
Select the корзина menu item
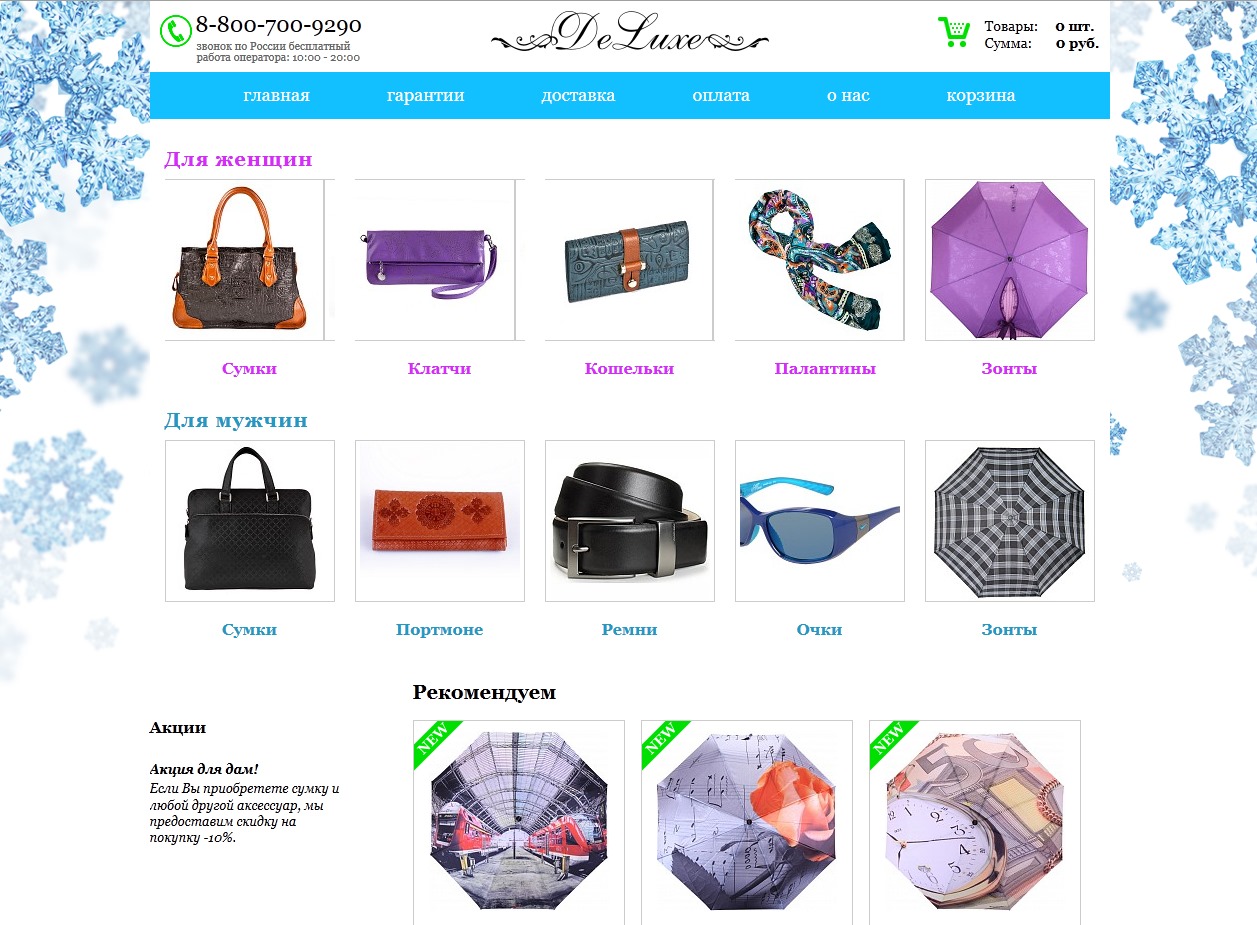pos(981,96)
